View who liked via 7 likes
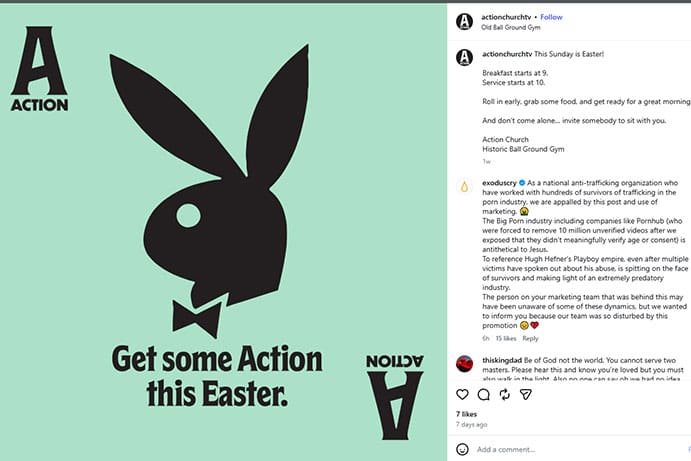Viewport: 691px width, 461px height. coord(467,414)
